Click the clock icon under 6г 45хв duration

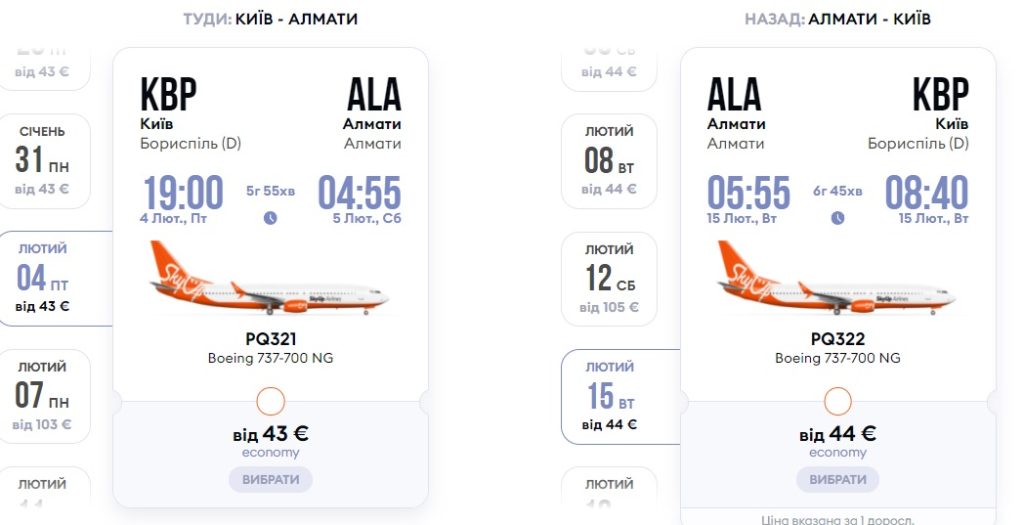click(x=838, y=218)
